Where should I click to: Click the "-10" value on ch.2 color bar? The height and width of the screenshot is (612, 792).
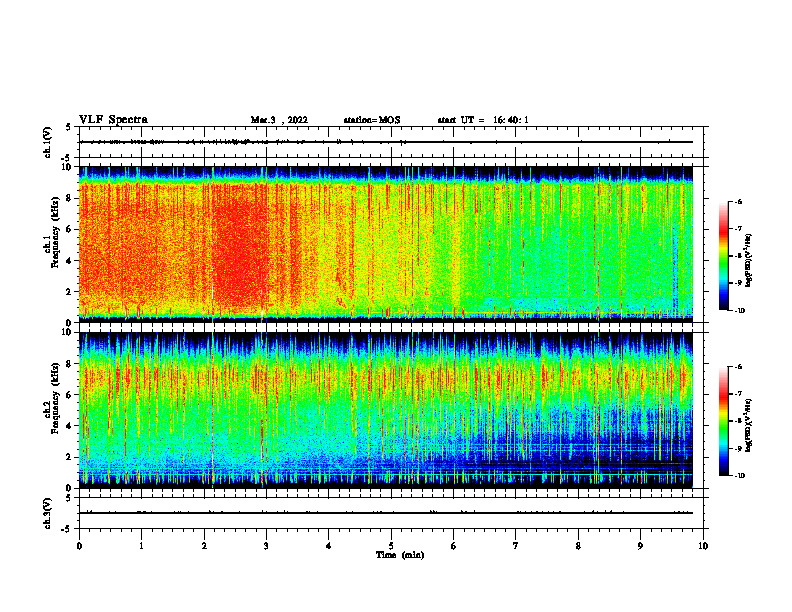coord(740,475)
